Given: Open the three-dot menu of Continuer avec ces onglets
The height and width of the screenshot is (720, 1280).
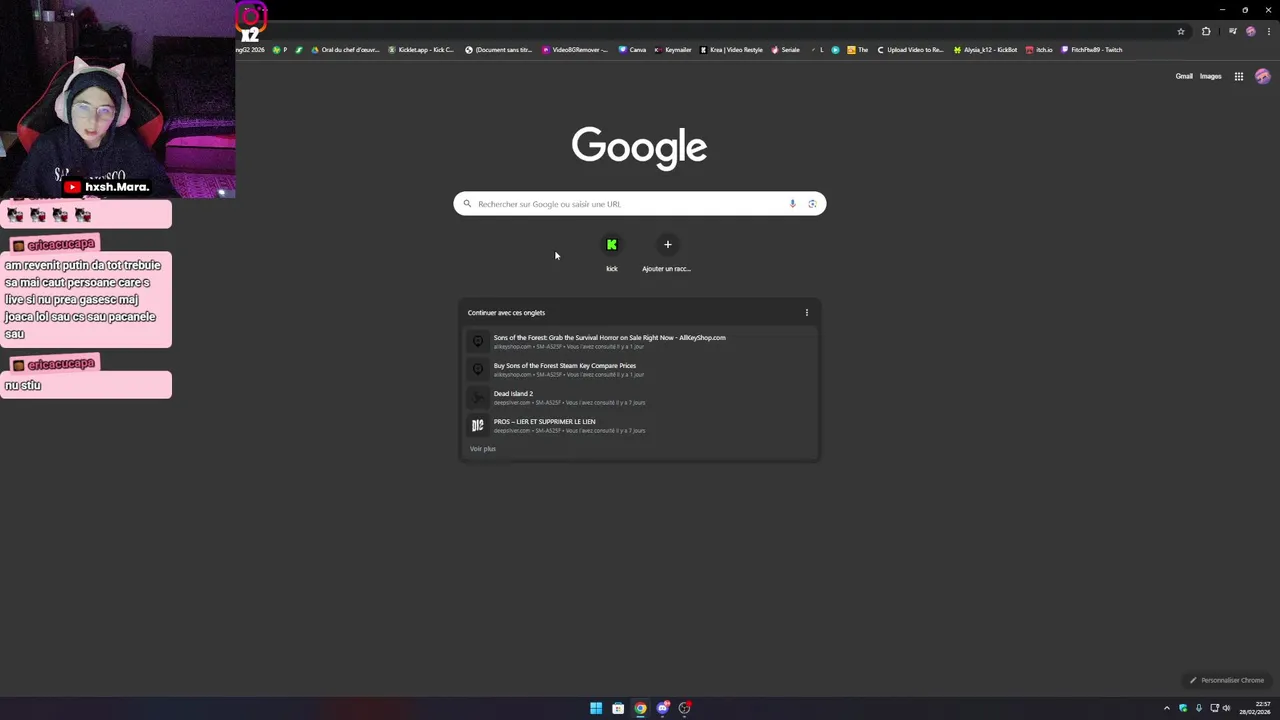Looking at the screenshot, I should click(807, 312).
